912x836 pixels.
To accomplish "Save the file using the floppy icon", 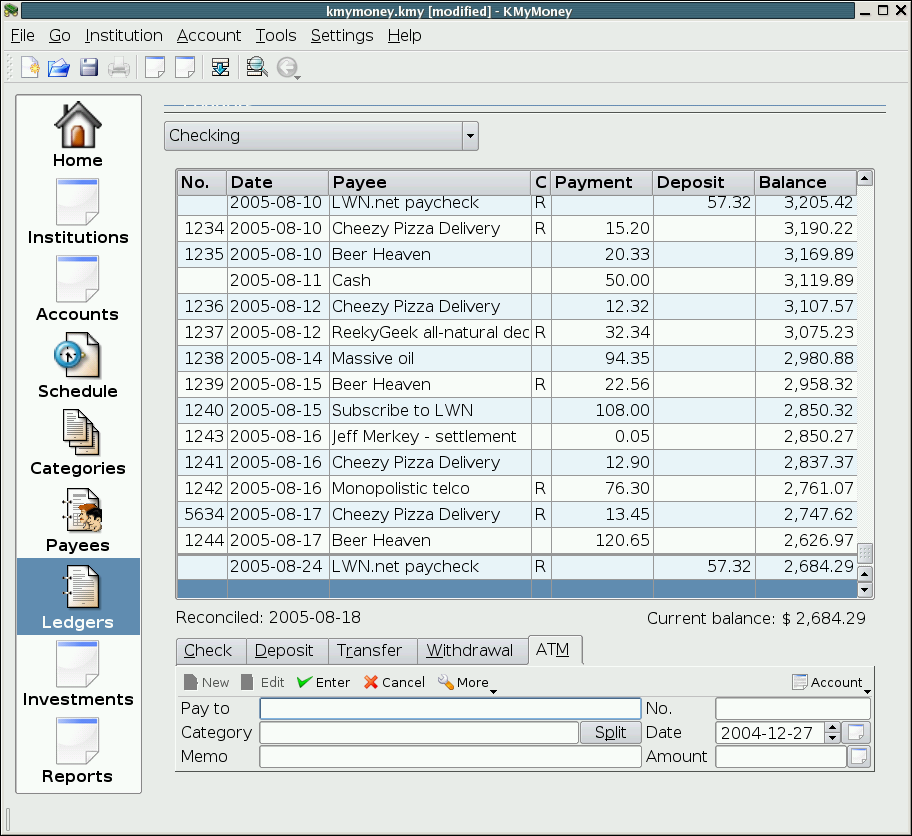I will click(89, 68).
